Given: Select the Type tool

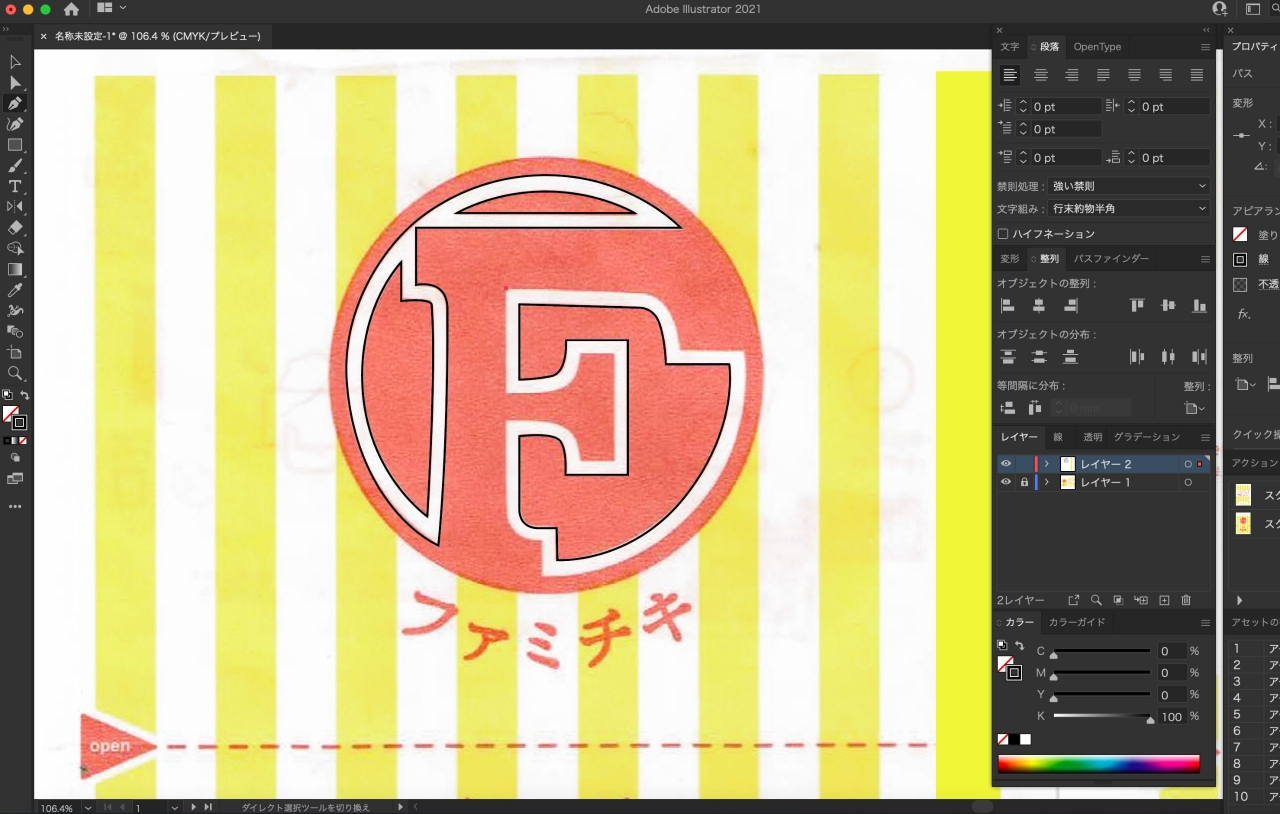Looking at the screenshot, I should (x=15, y=187).
